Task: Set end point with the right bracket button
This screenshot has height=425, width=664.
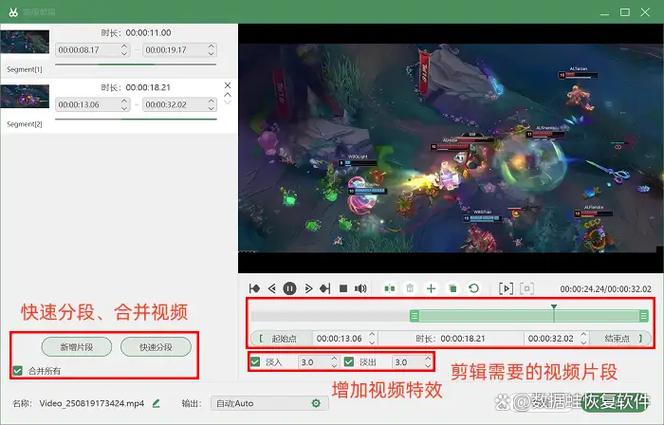Action: tap(620, 338)
